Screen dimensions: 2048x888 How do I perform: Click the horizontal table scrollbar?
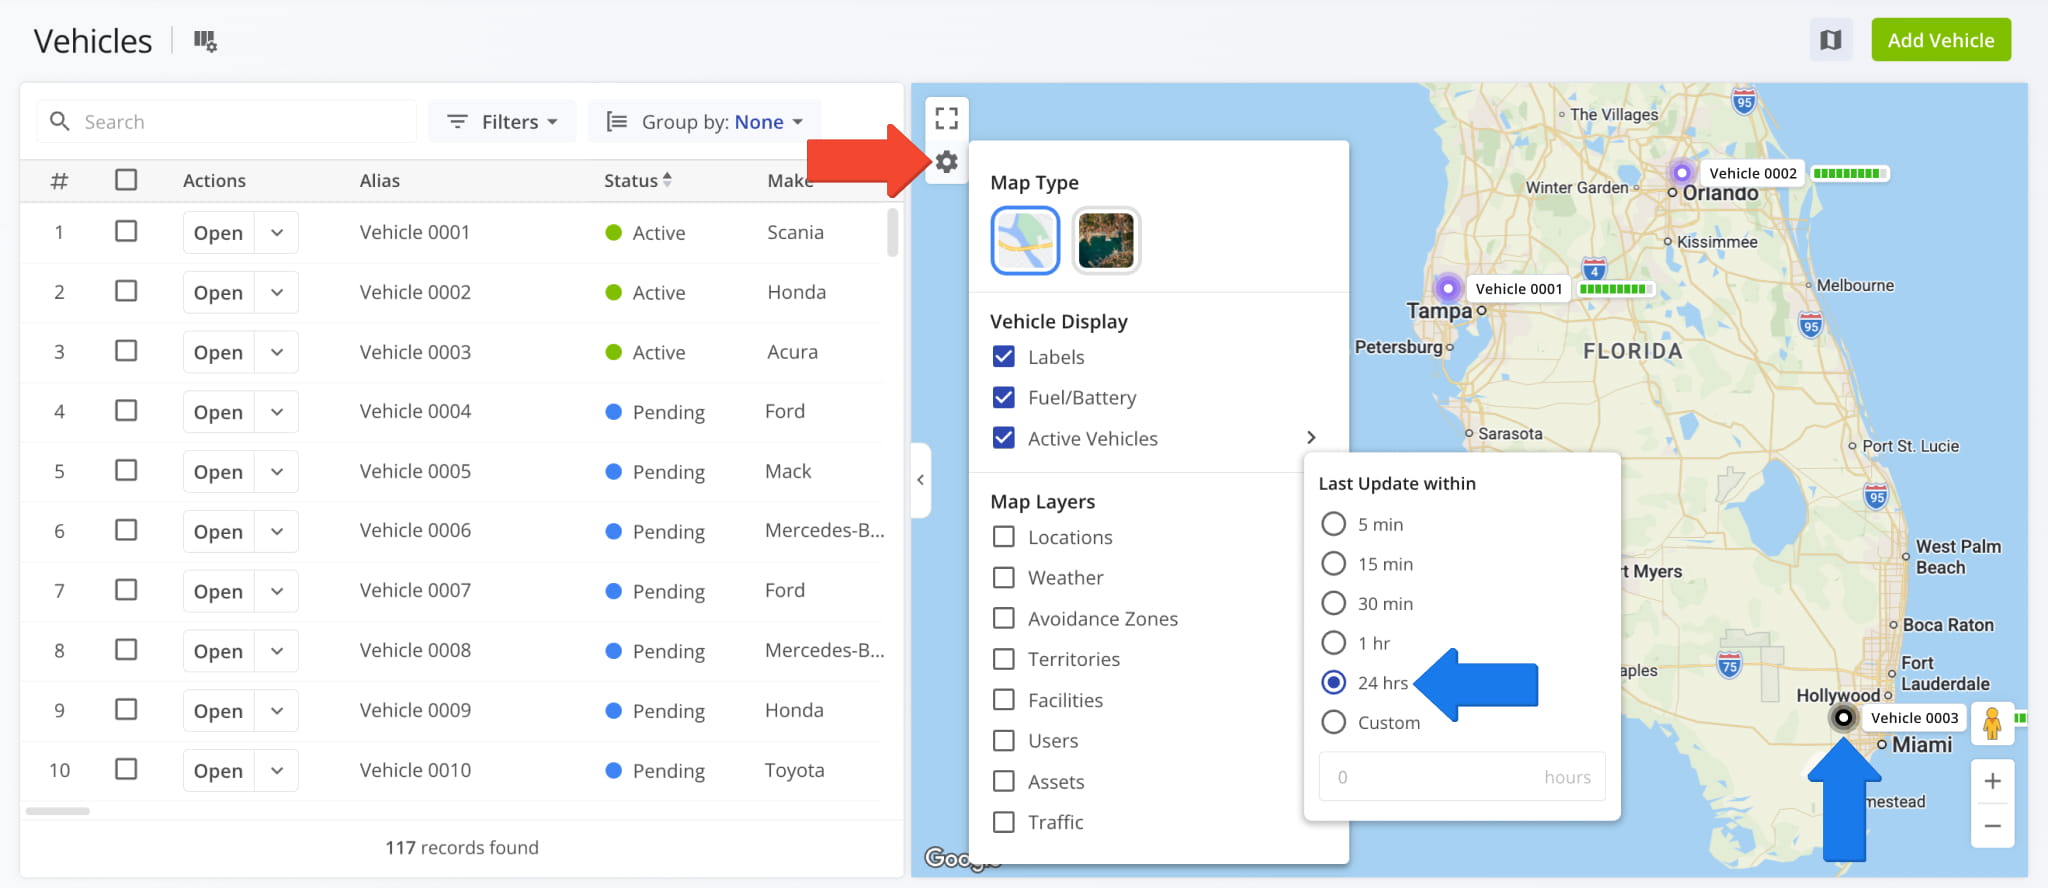pos(58,811)
